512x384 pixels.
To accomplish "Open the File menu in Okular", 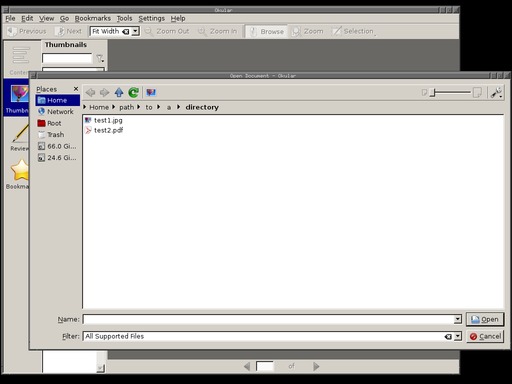I will click(10, 18).
